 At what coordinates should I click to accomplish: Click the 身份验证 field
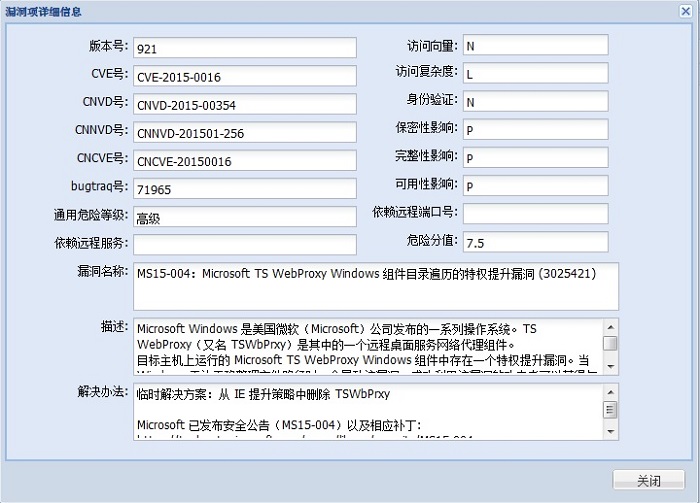tap(535, 101)
